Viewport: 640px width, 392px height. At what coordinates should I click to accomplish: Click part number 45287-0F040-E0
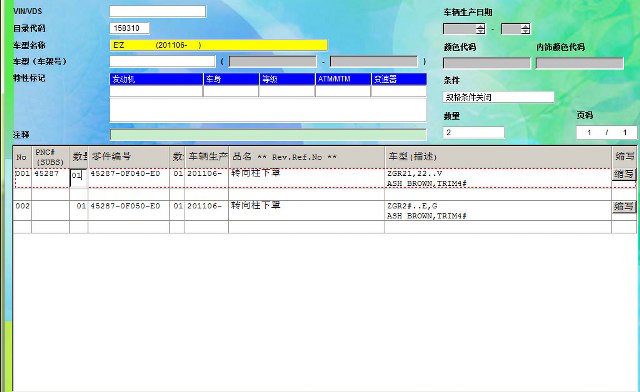pyautogui.click(x=125, y=174)
